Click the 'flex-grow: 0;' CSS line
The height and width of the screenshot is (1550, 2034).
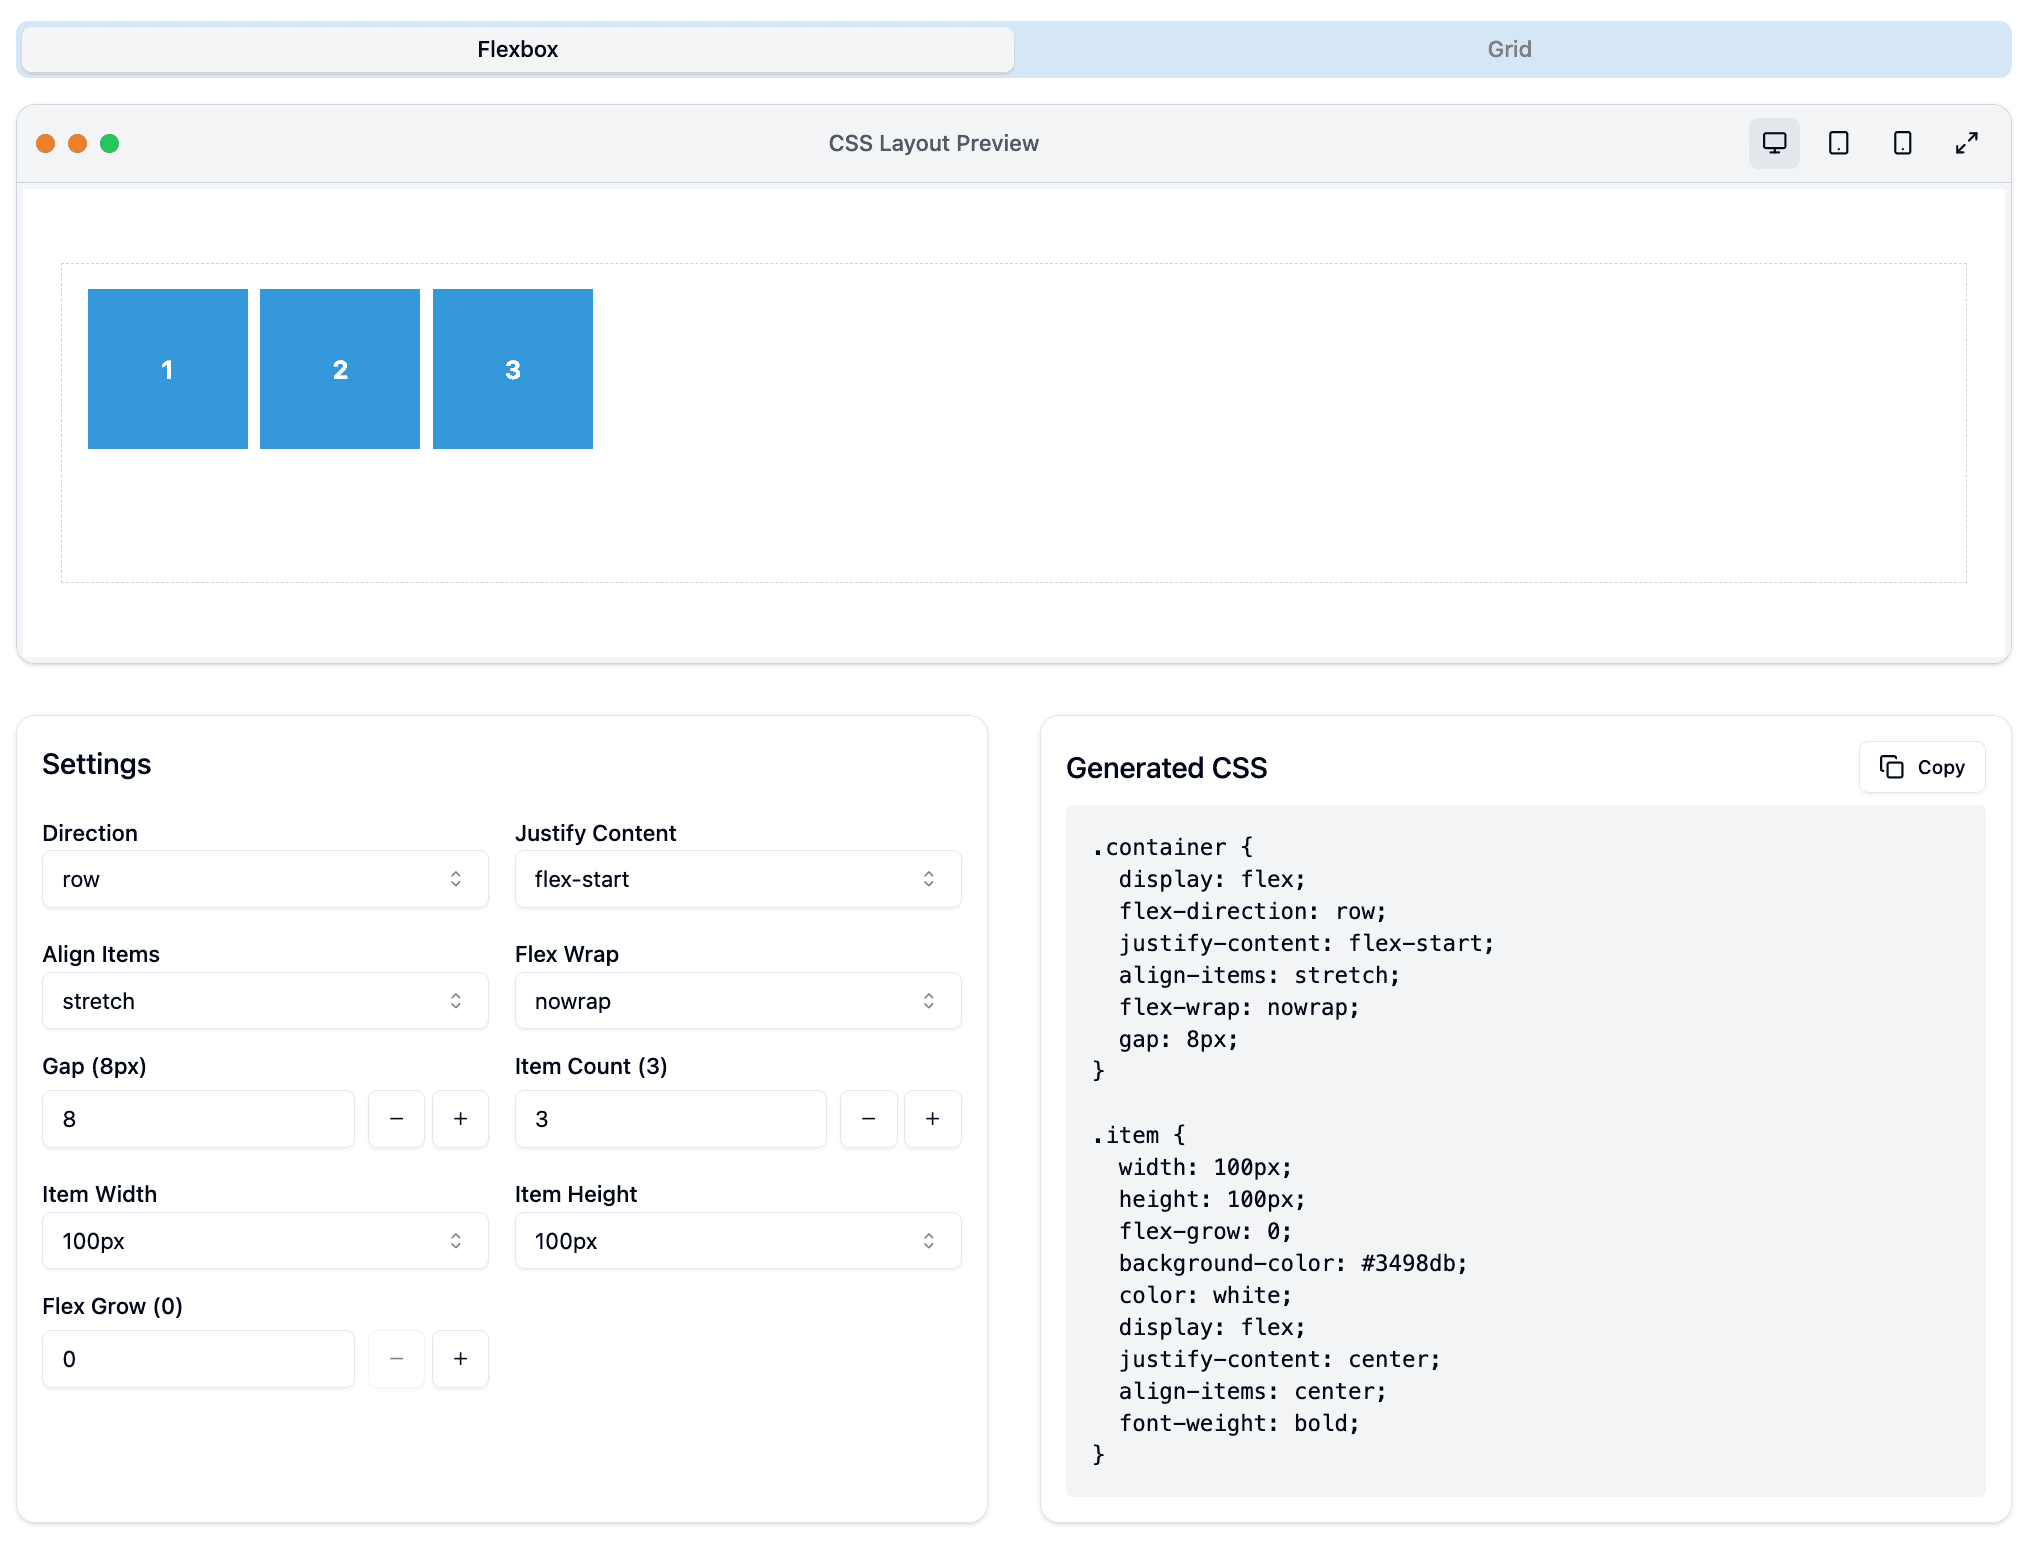click(x=1205, y=1231)
